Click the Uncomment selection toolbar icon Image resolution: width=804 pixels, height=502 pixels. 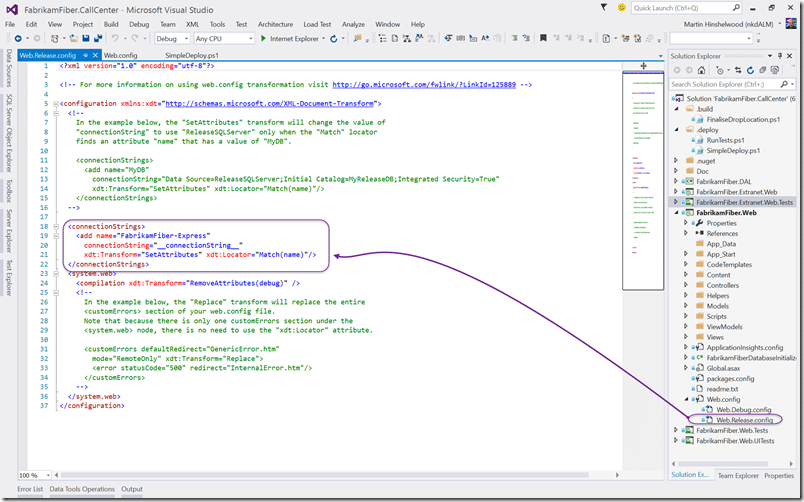click(x=526, y=38)
